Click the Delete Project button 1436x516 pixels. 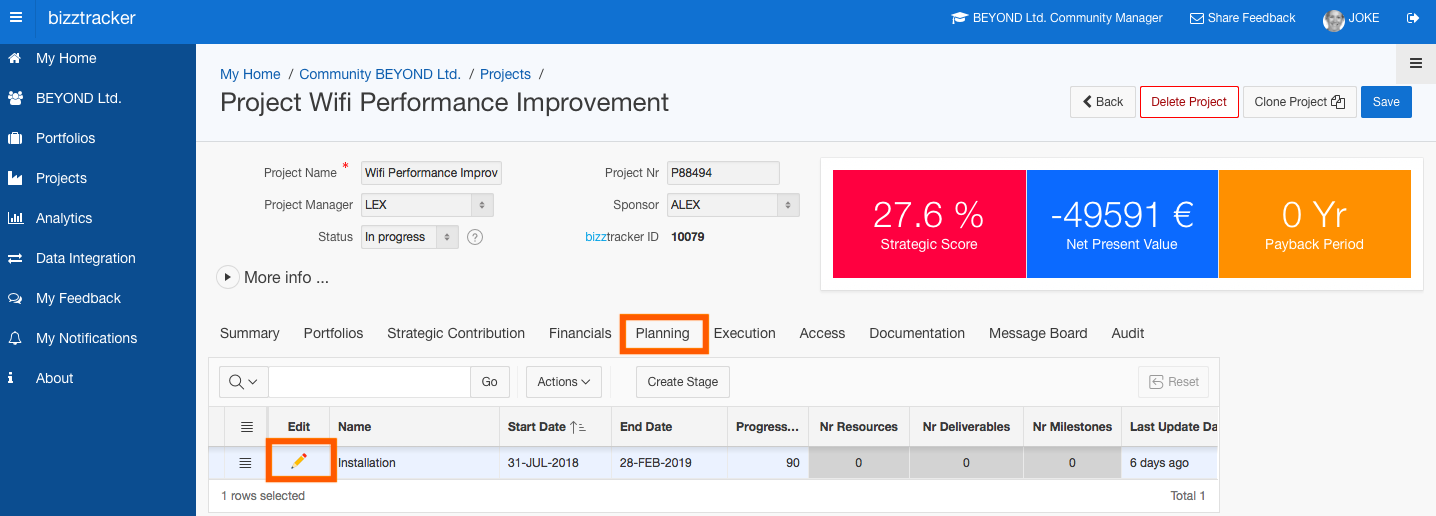(1189, 102)
